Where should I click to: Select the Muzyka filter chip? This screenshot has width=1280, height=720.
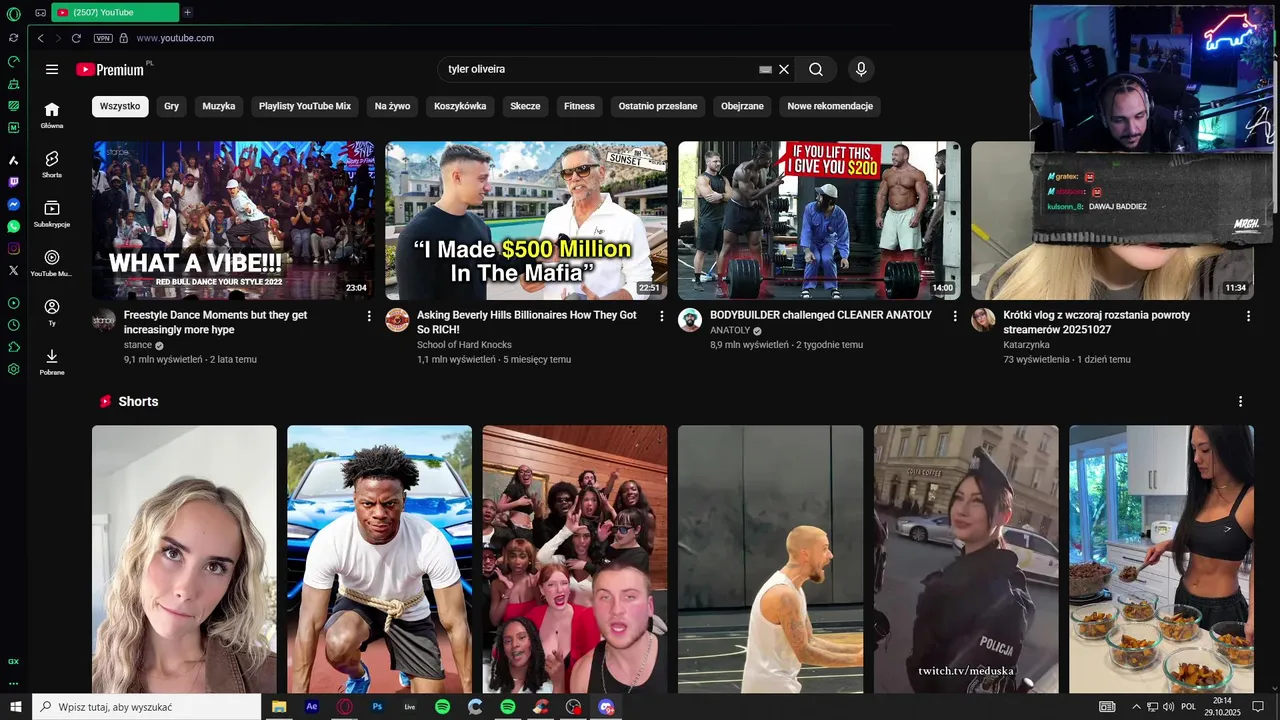tap(219, 106)
